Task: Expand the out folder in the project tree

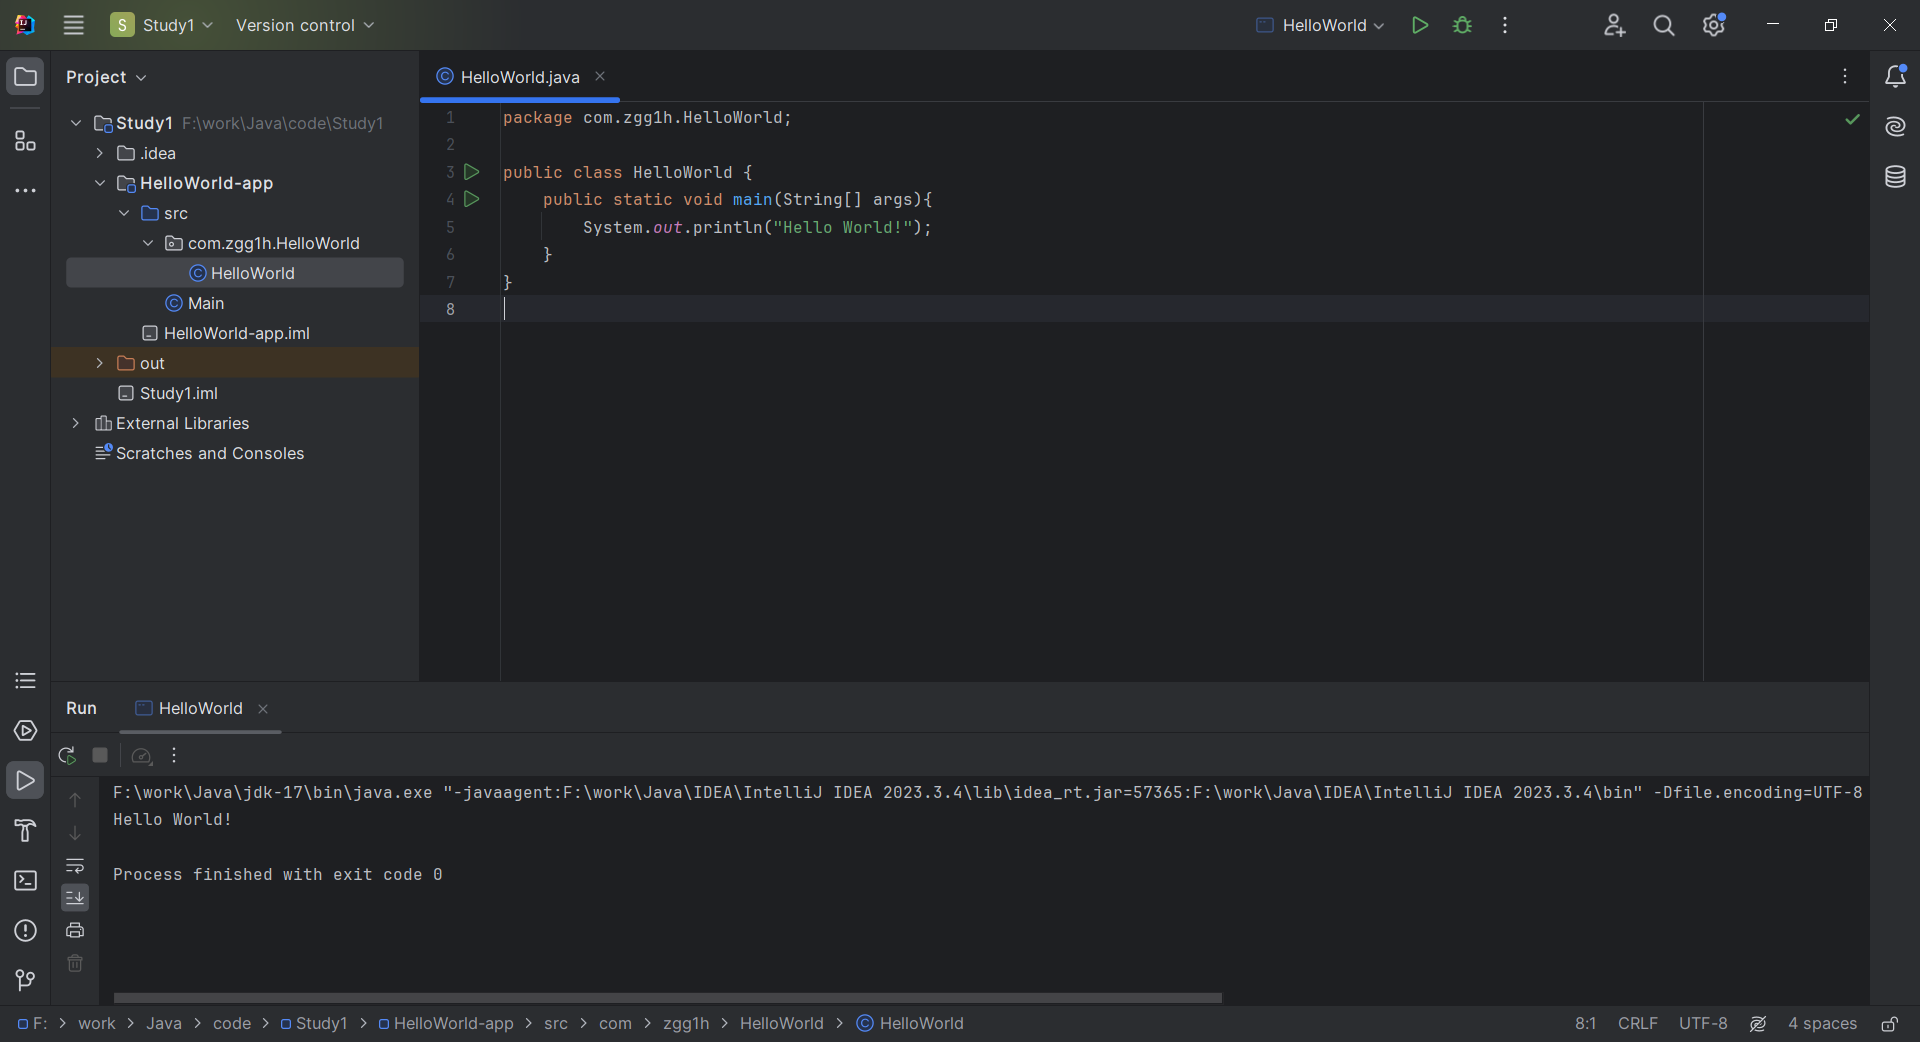Action: coord(100,363)
